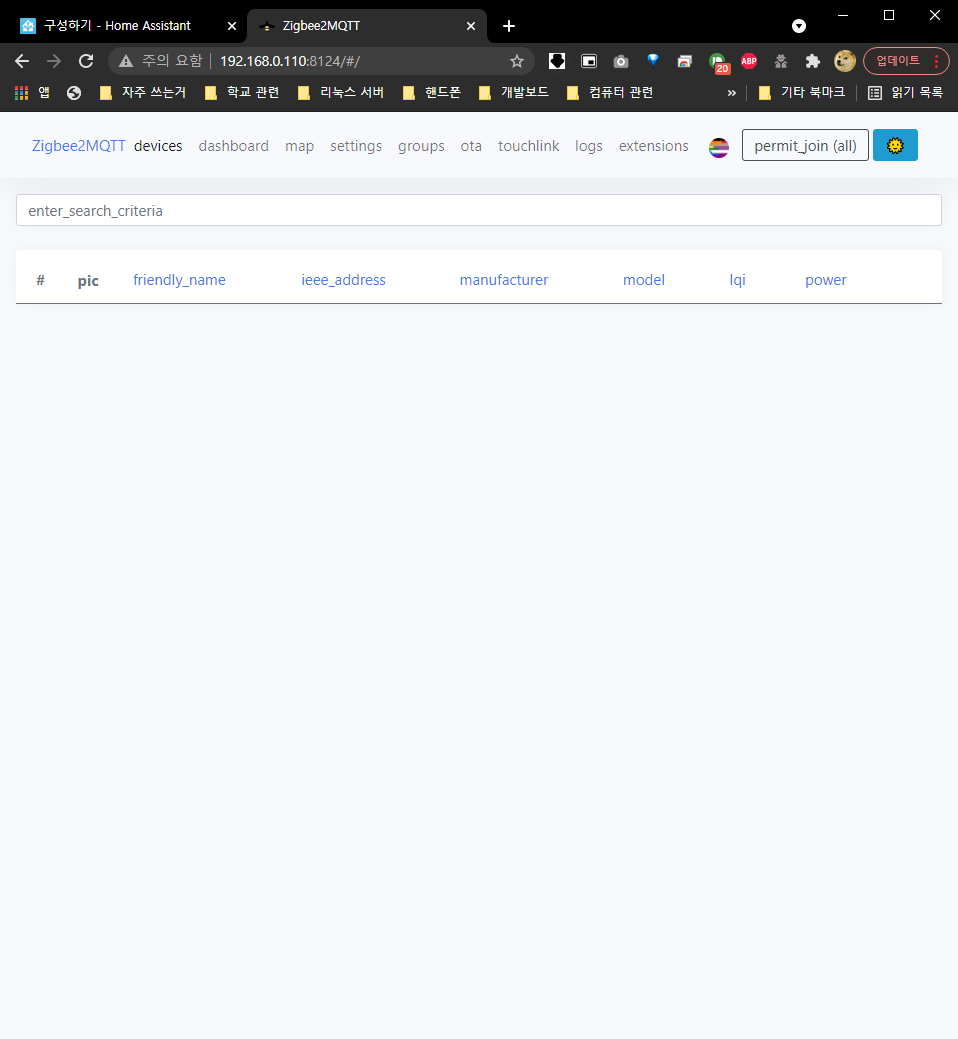Expand hidden bookmarks with the chevron

point(731,93)
